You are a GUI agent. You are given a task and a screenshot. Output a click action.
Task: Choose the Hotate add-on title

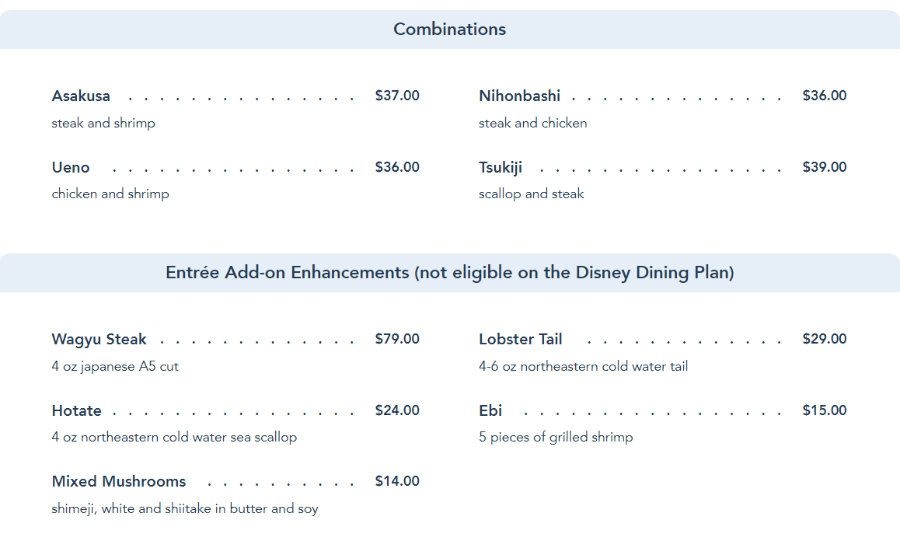(x=77, y=411)
